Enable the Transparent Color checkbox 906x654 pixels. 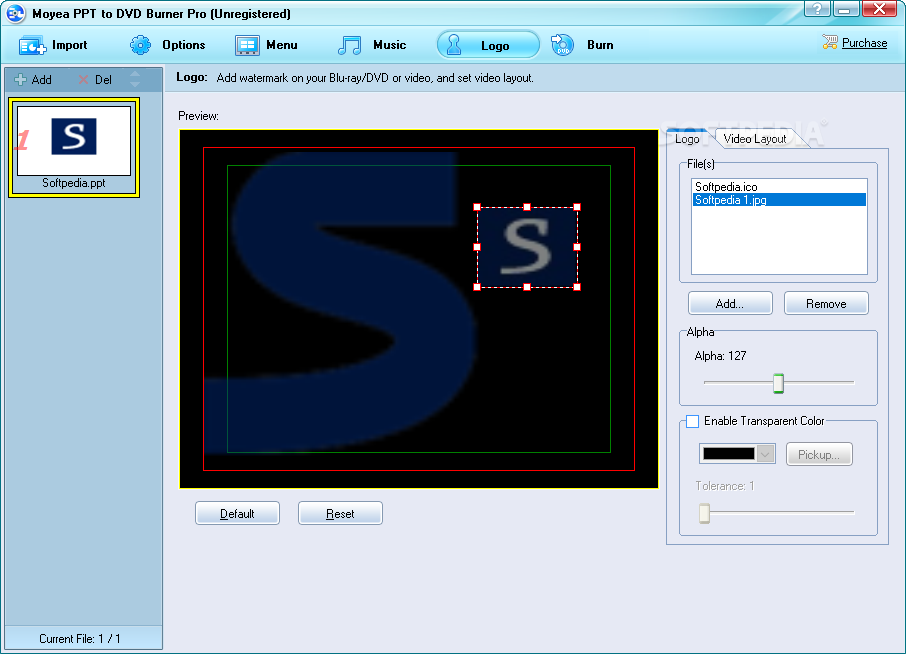(x=692, y=421)
